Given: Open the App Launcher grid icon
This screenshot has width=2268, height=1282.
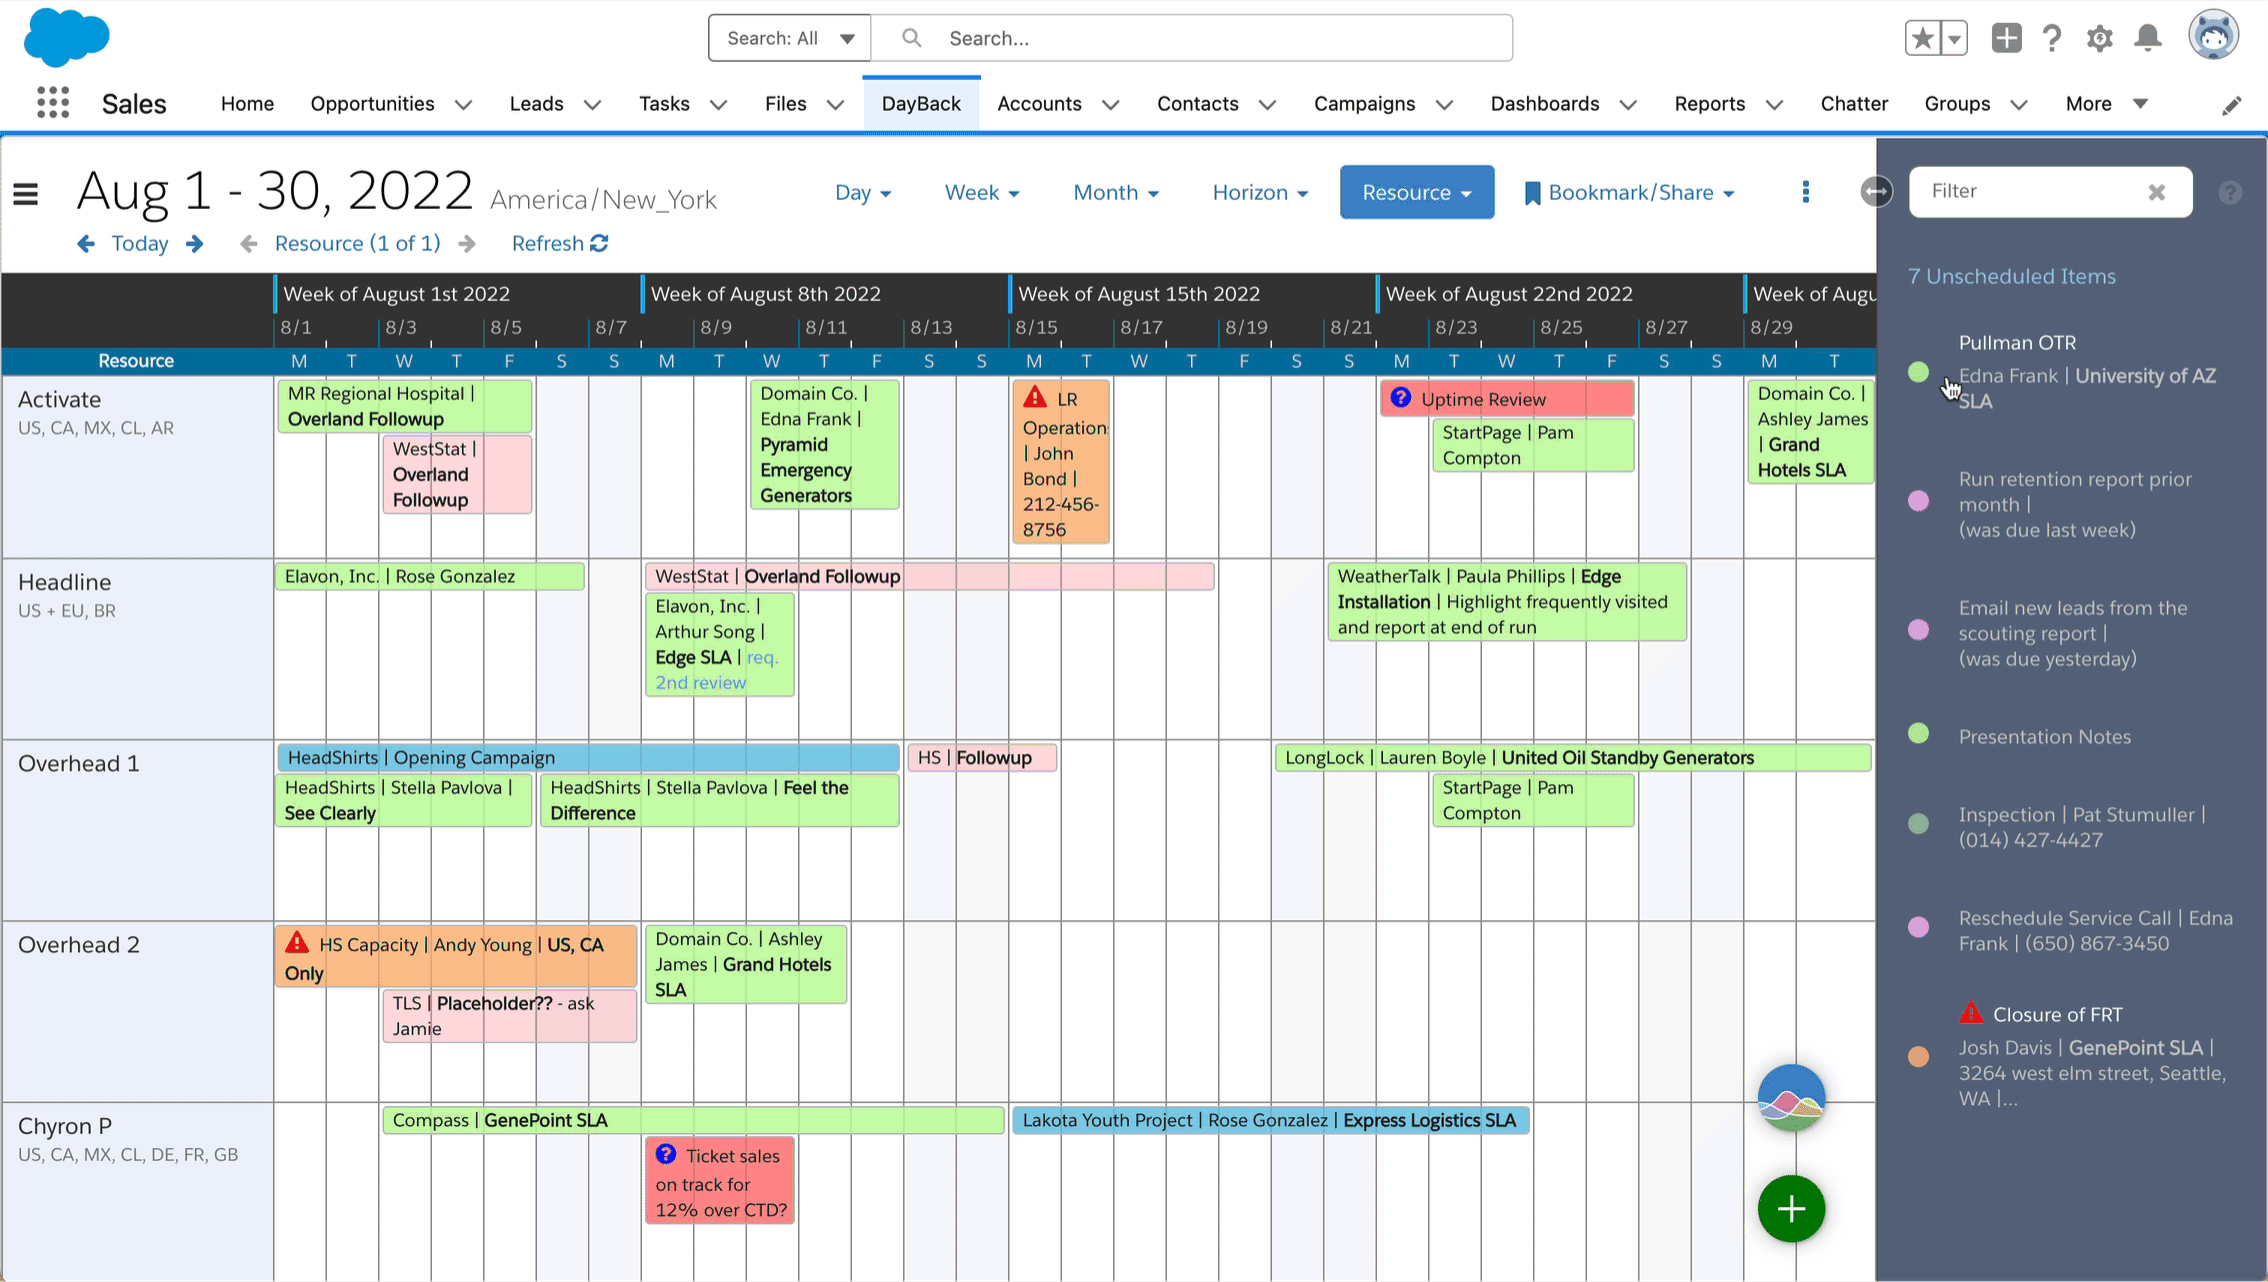Looking at the screenshot, I should 53,103.
